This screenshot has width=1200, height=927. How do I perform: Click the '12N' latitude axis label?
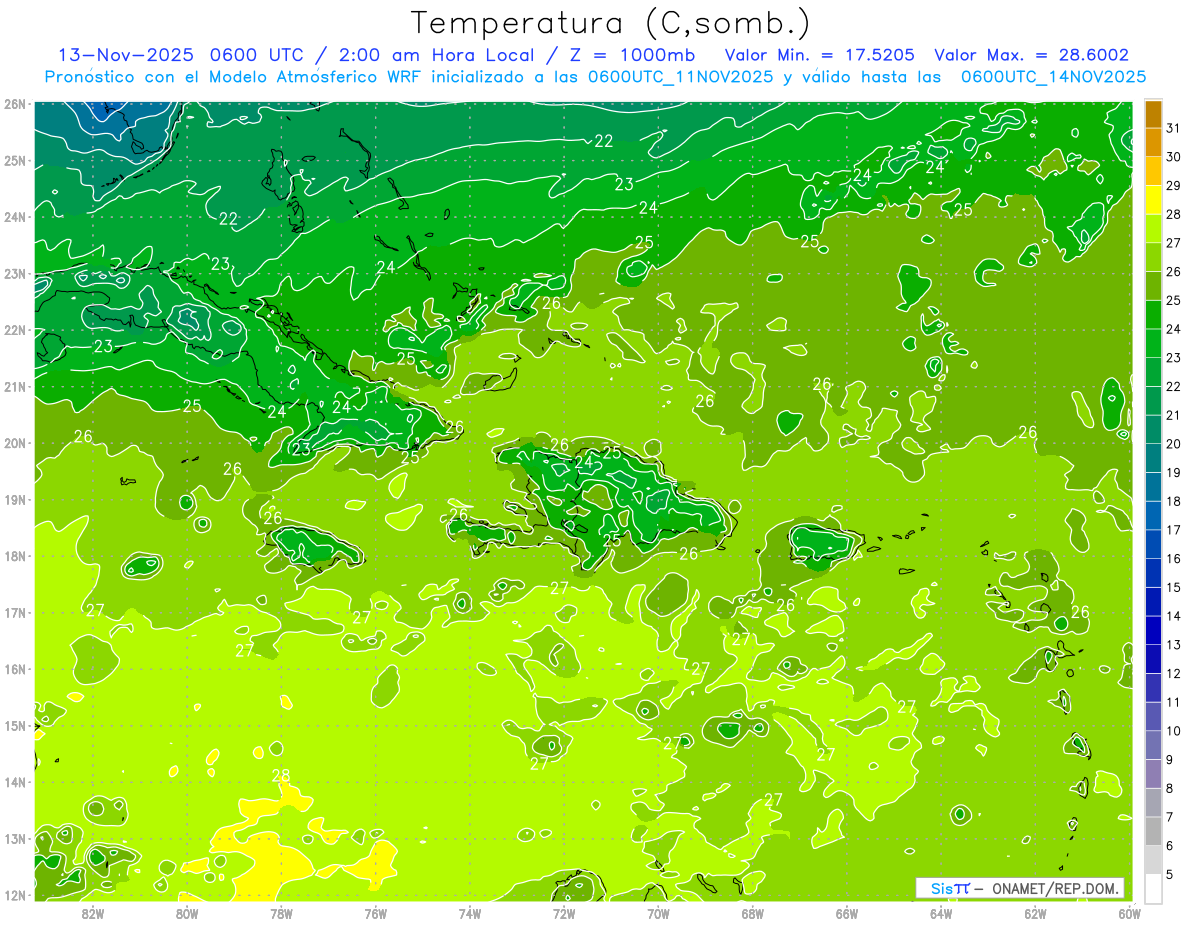coord(15,895)
